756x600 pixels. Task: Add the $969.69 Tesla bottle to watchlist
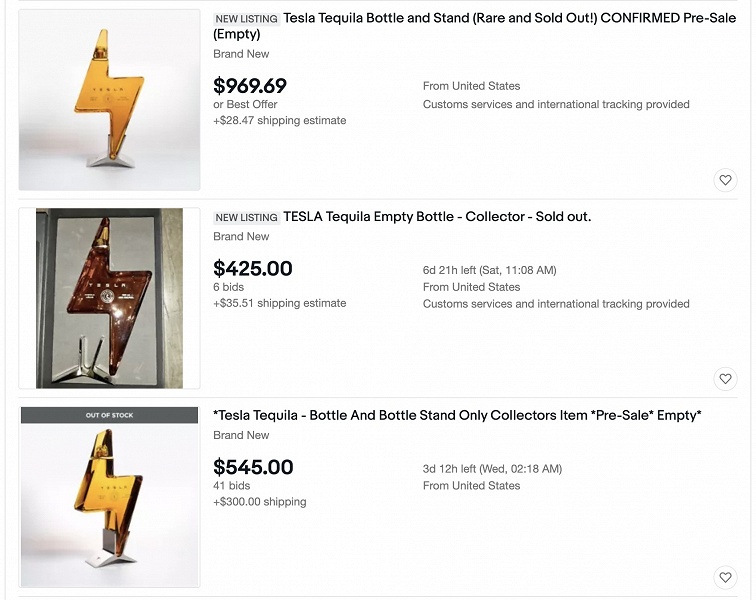pyautogui.click(x=725, y=180)
